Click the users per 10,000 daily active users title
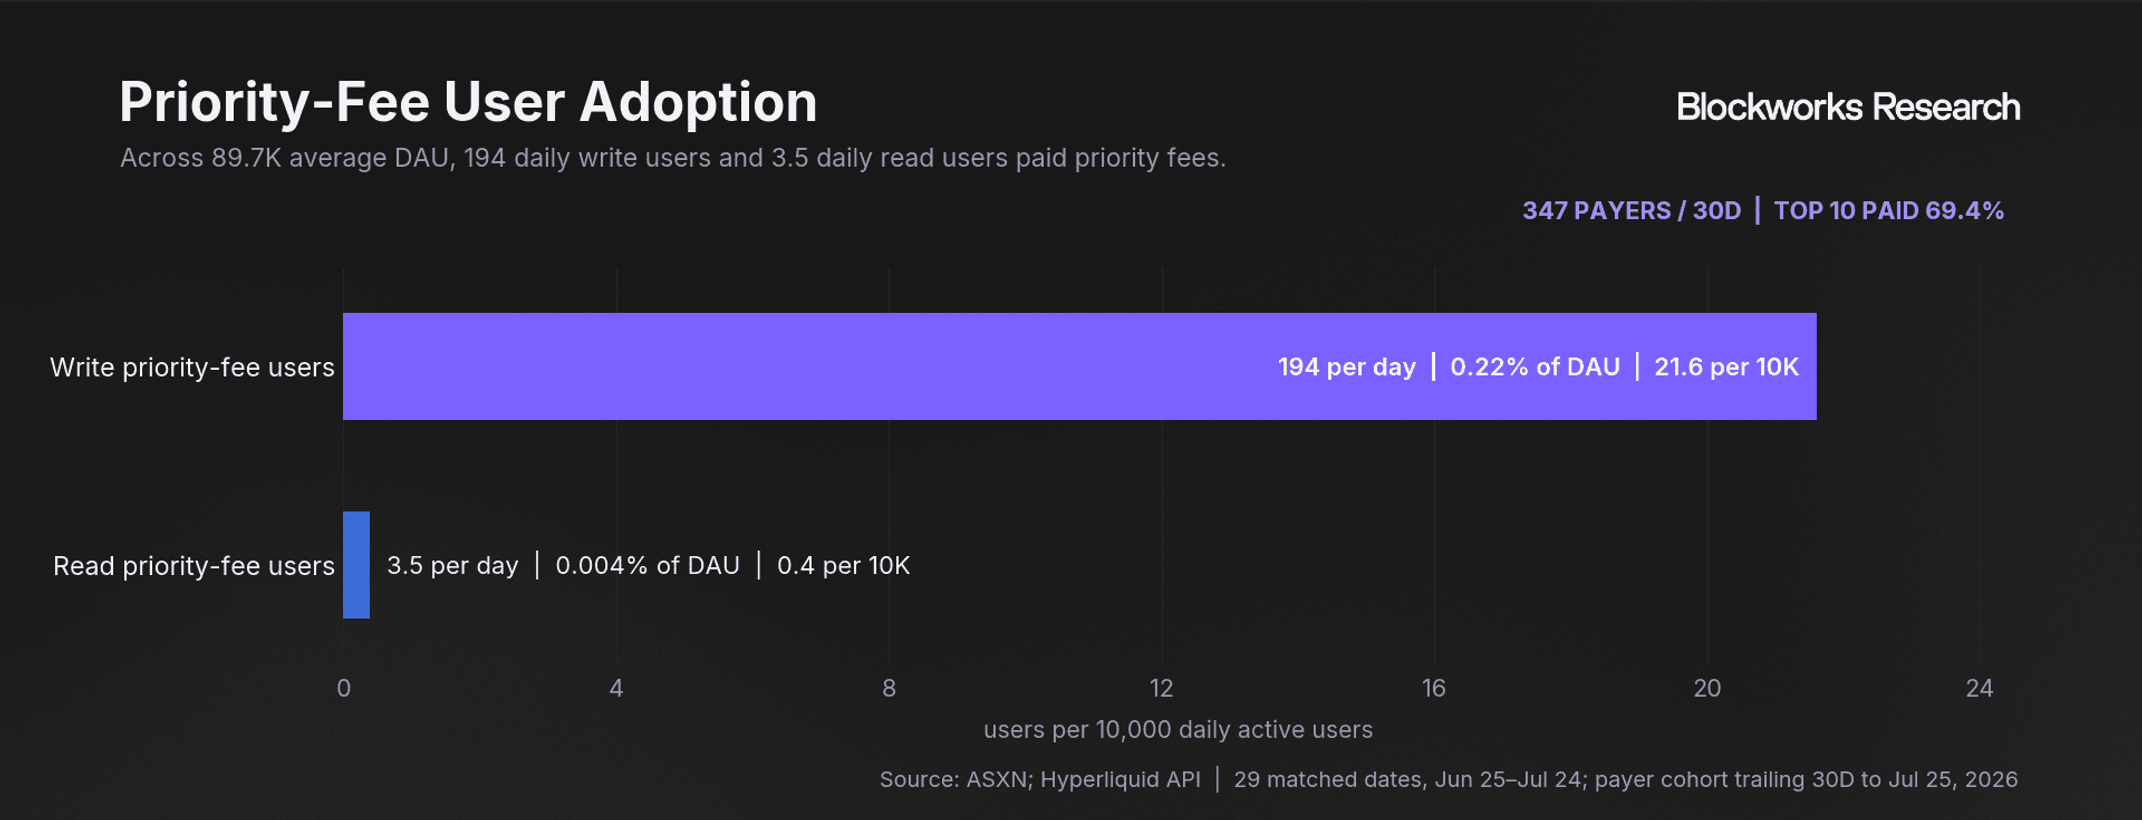This screenshot has height=820, width=2142. click(x=1178, y=730)
